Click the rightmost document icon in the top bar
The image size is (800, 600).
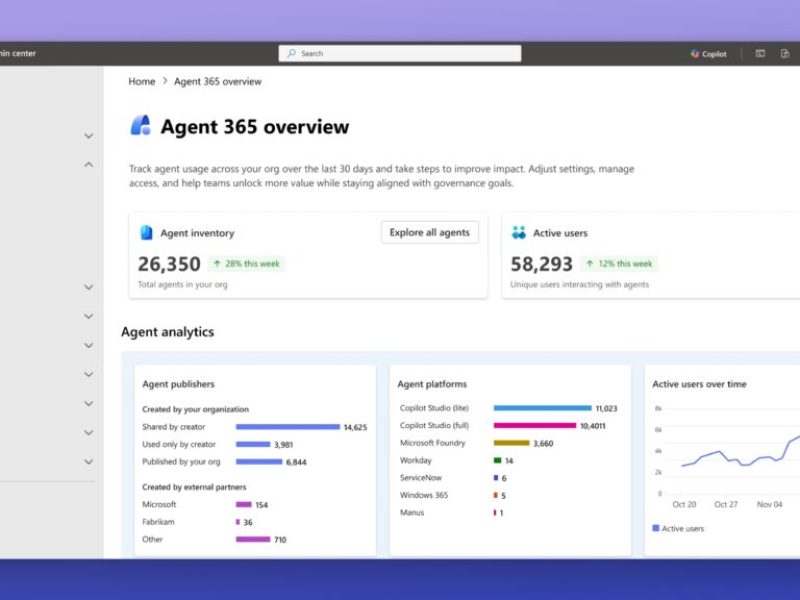[x=787, y=53]
